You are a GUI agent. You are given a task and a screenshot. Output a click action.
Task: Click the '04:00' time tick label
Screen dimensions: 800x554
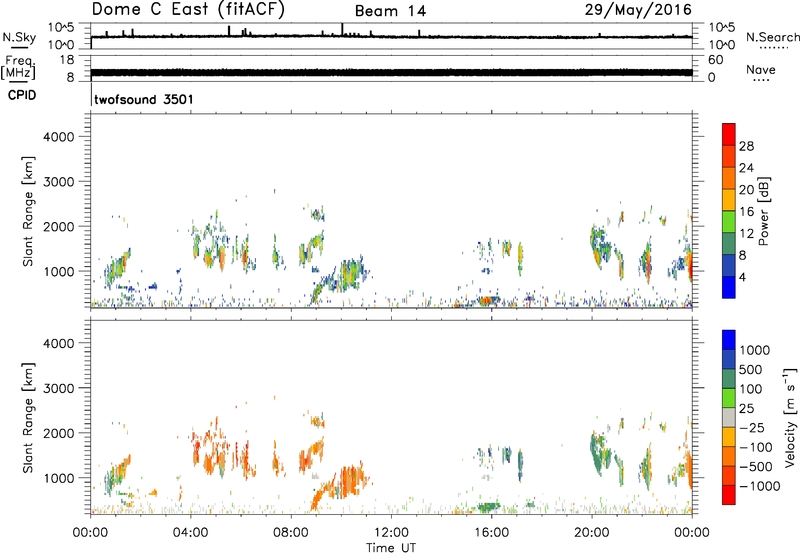pos(190,533)
